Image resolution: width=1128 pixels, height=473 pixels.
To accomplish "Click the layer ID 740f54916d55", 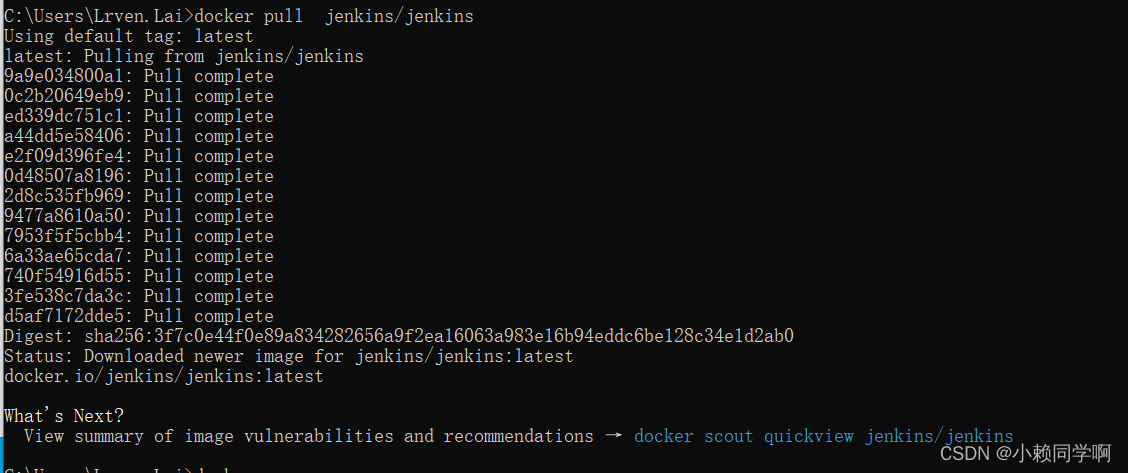I will tap(69, 277).
